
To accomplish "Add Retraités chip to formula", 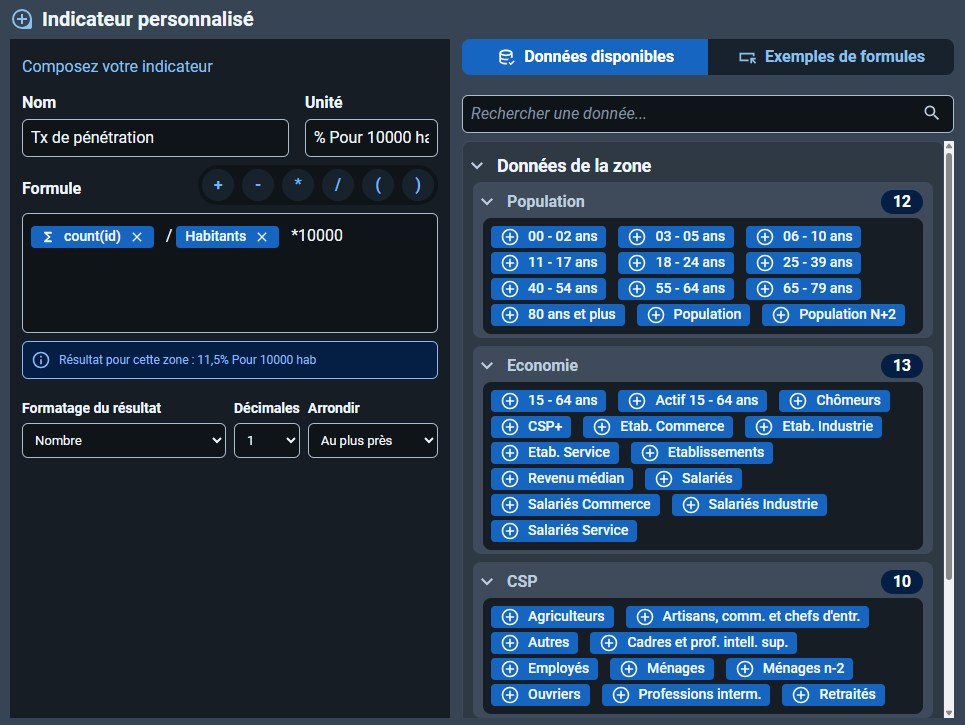I will coord(833,695).
